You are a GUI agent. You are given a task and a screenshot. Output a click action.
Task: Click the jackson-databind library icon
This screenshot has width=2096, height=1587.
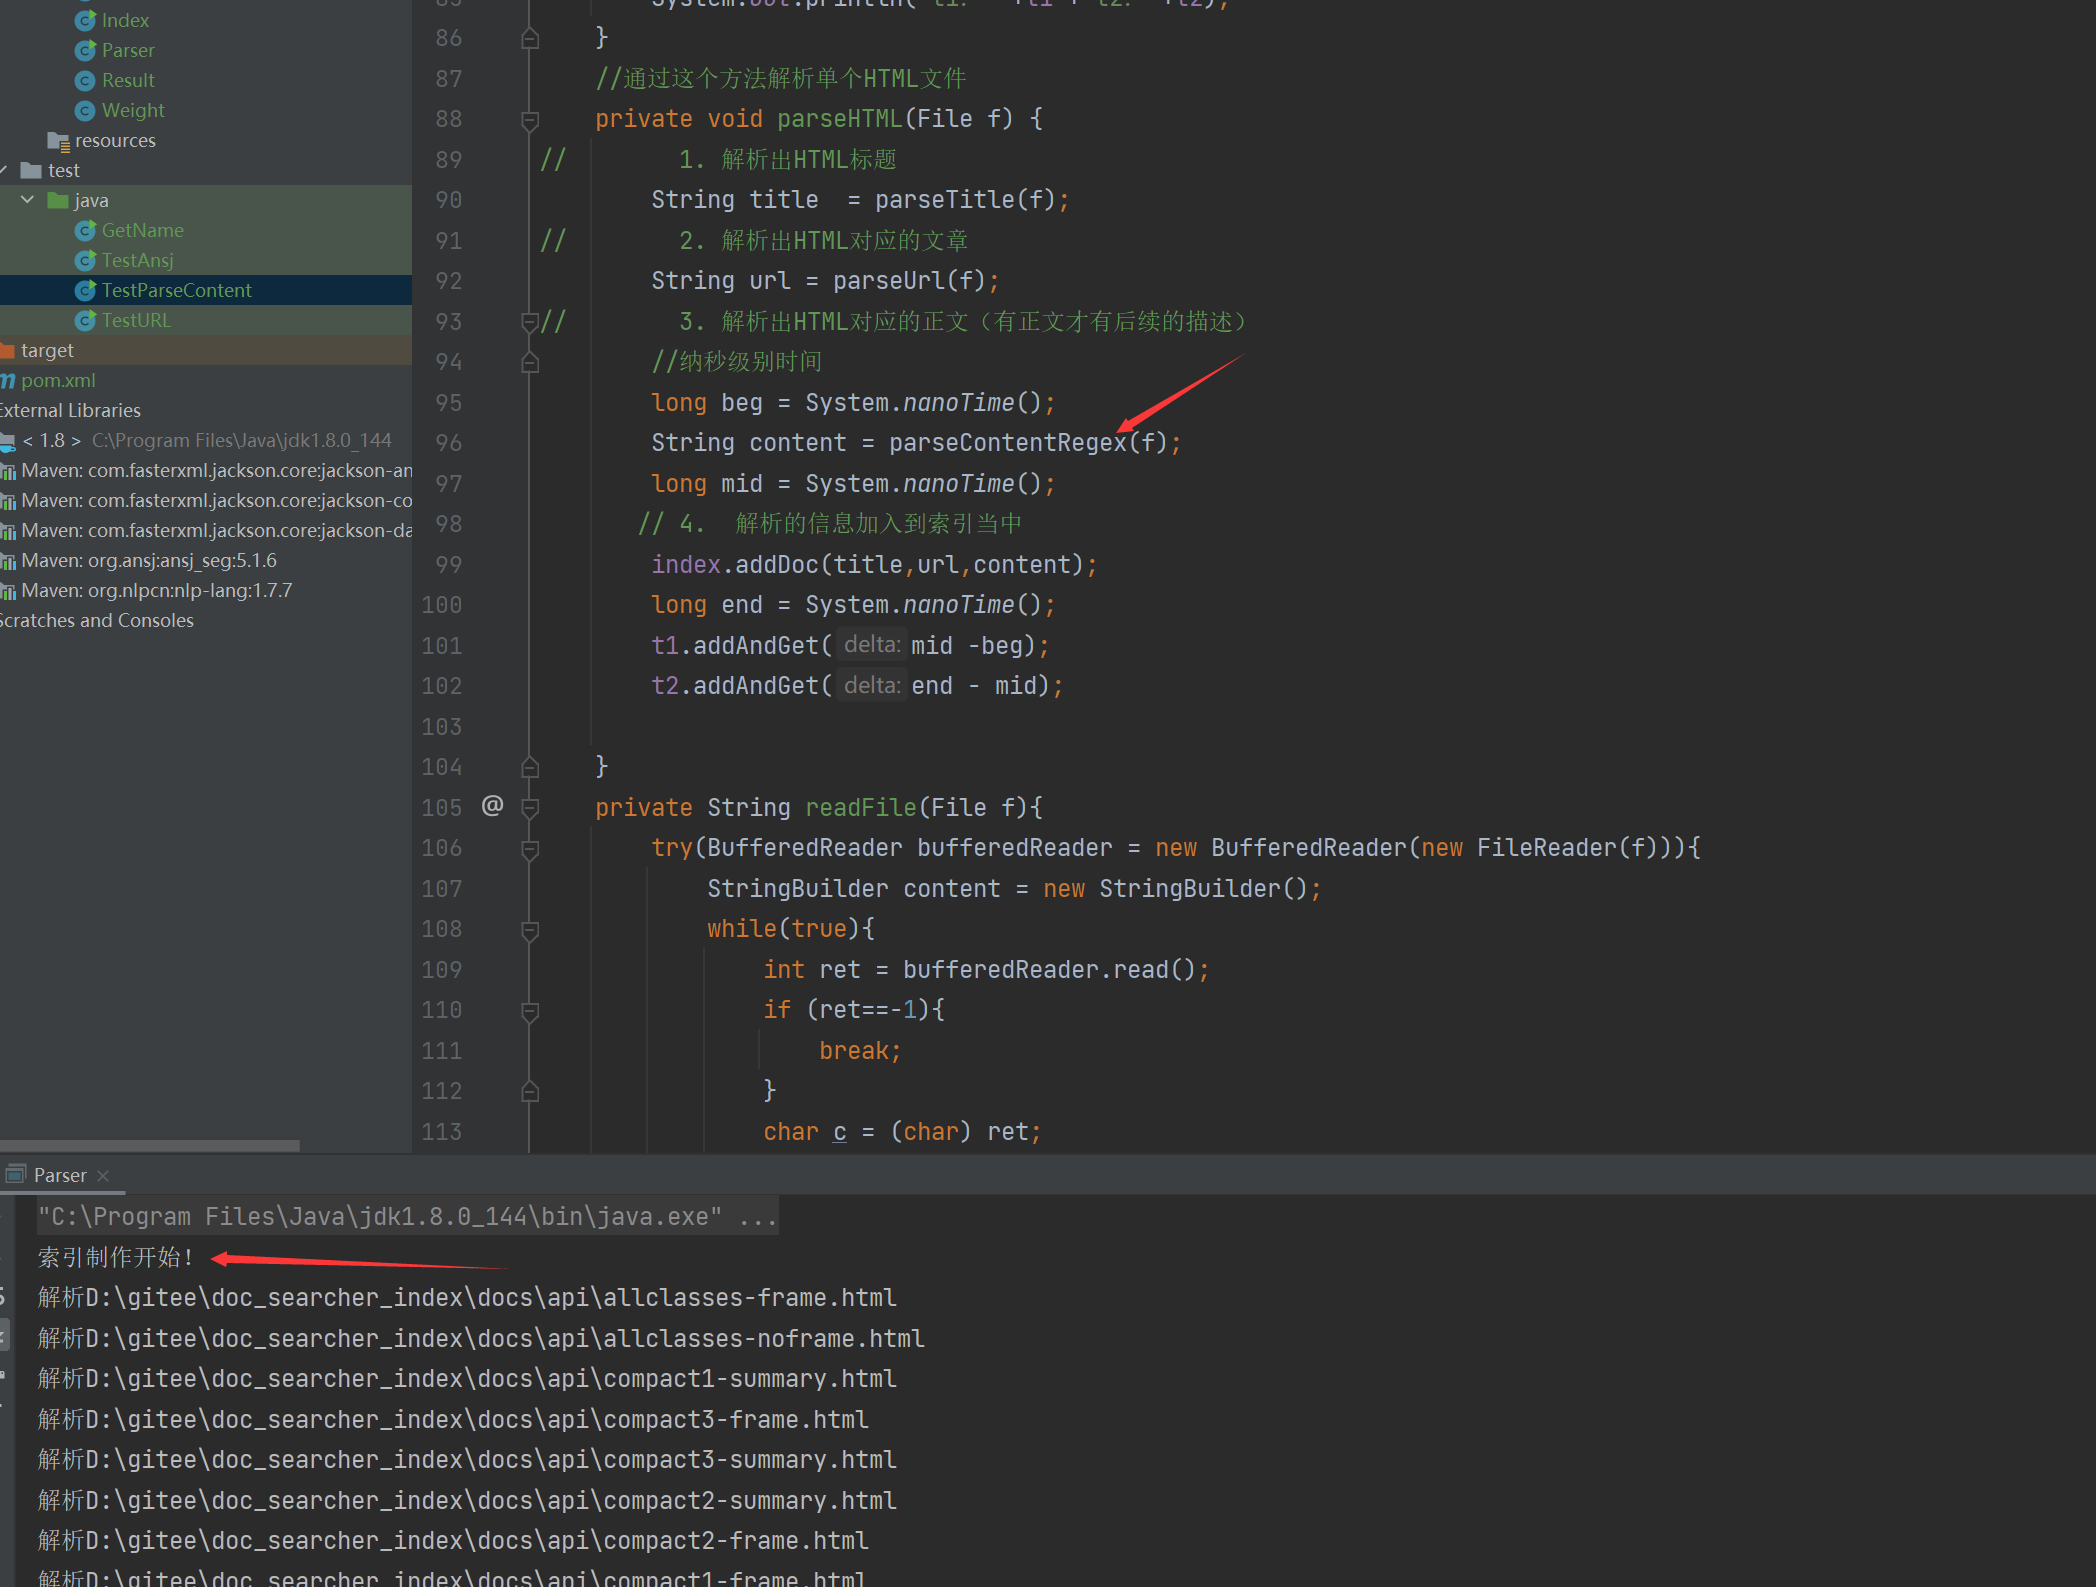coord(8,531)
